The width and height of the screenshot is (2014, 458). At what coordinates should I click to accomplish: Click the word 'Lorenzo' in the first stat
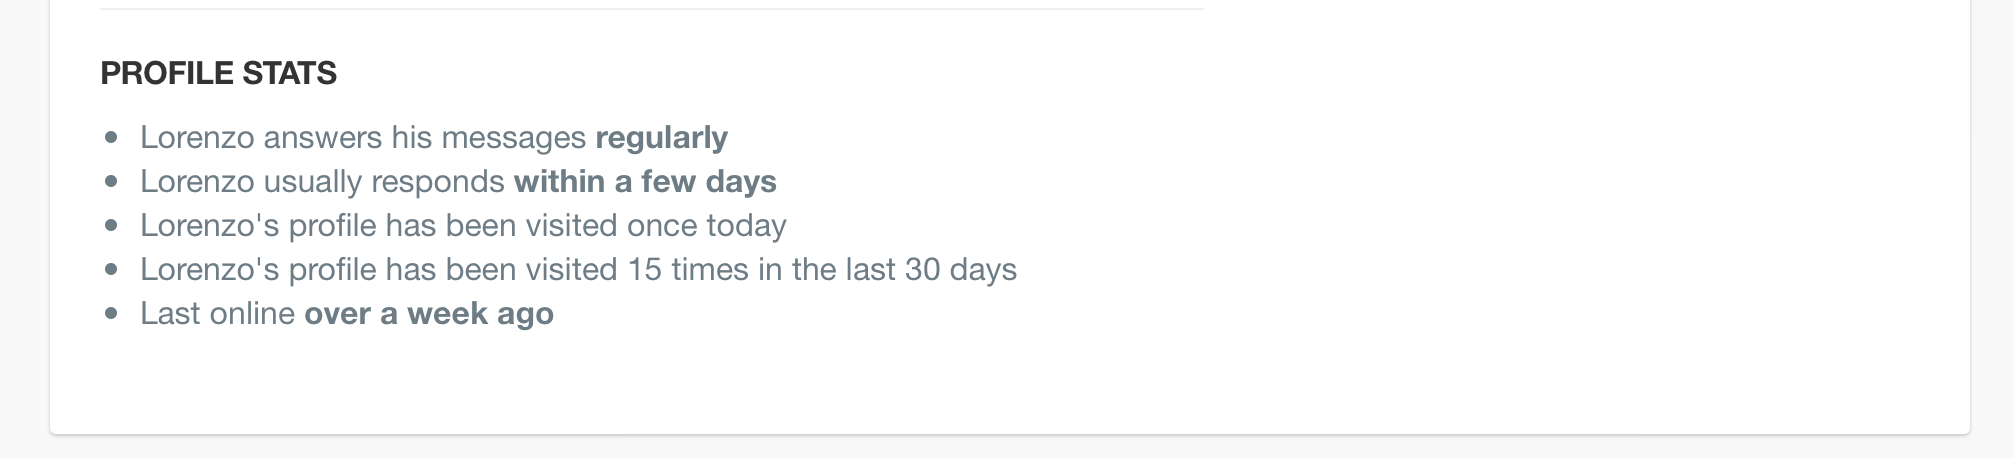point(197,138)
